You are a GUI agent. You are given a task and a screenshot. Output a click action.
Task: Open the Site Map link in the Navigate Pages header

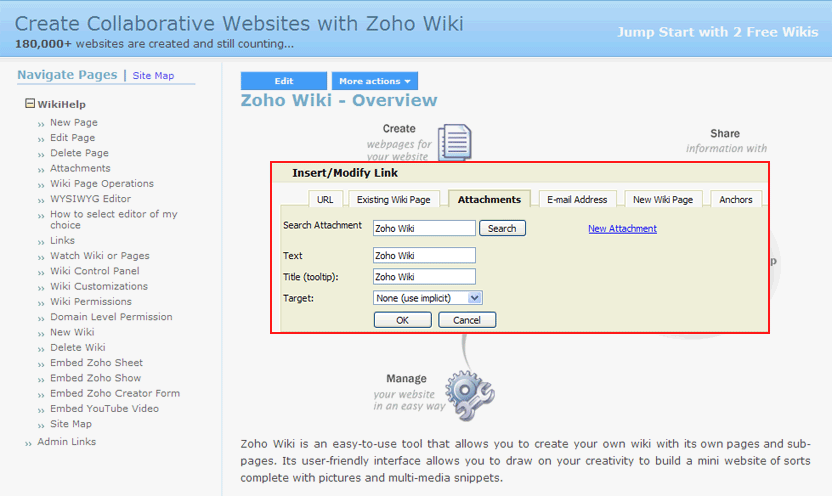pos(153,76)
